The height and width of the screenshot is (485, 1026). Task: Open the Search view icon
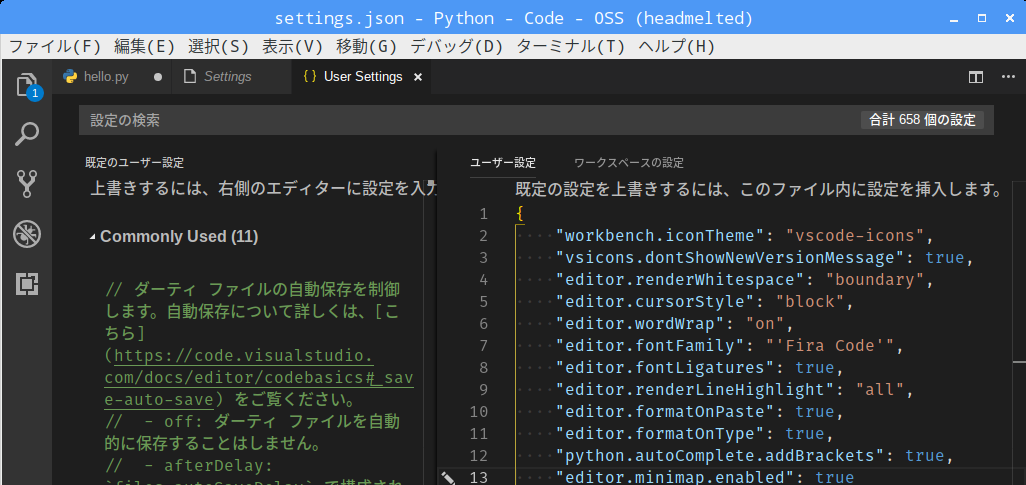pyautogui.click(x=27, y=134)
